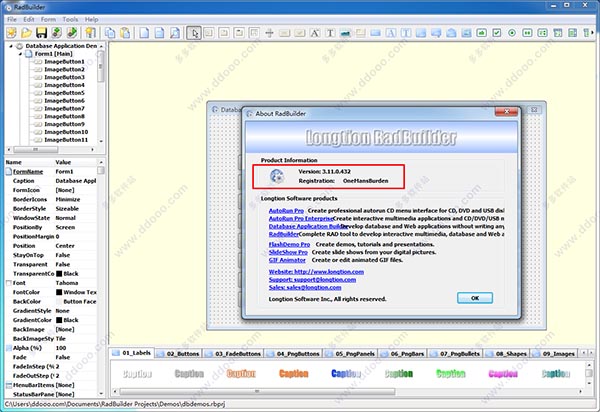Open the Edit menu
600x412 pixels.
tap(29, 19)
